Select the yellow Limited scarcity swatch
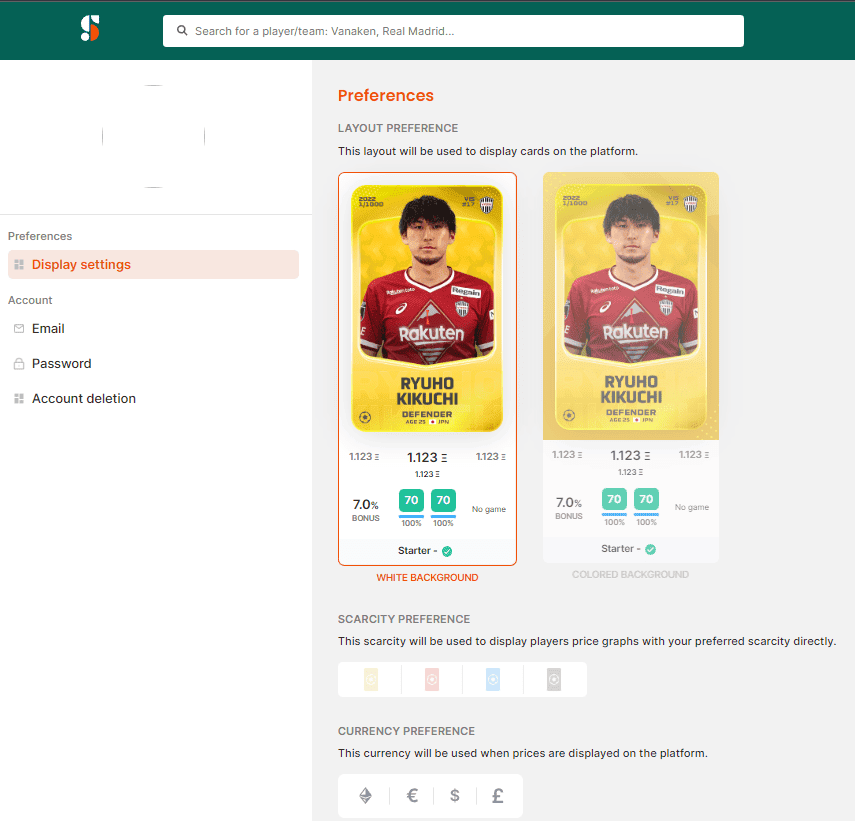 368,679
